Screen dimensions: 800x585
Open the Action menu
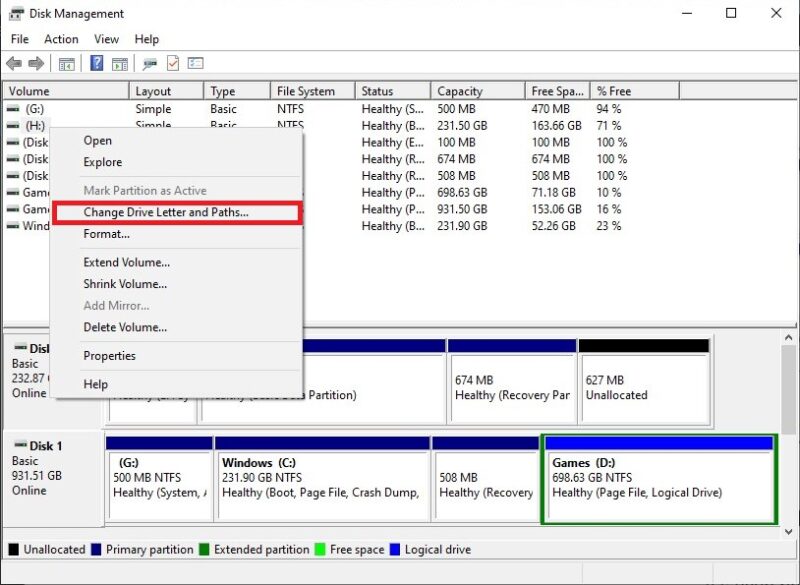coord(61,39)
